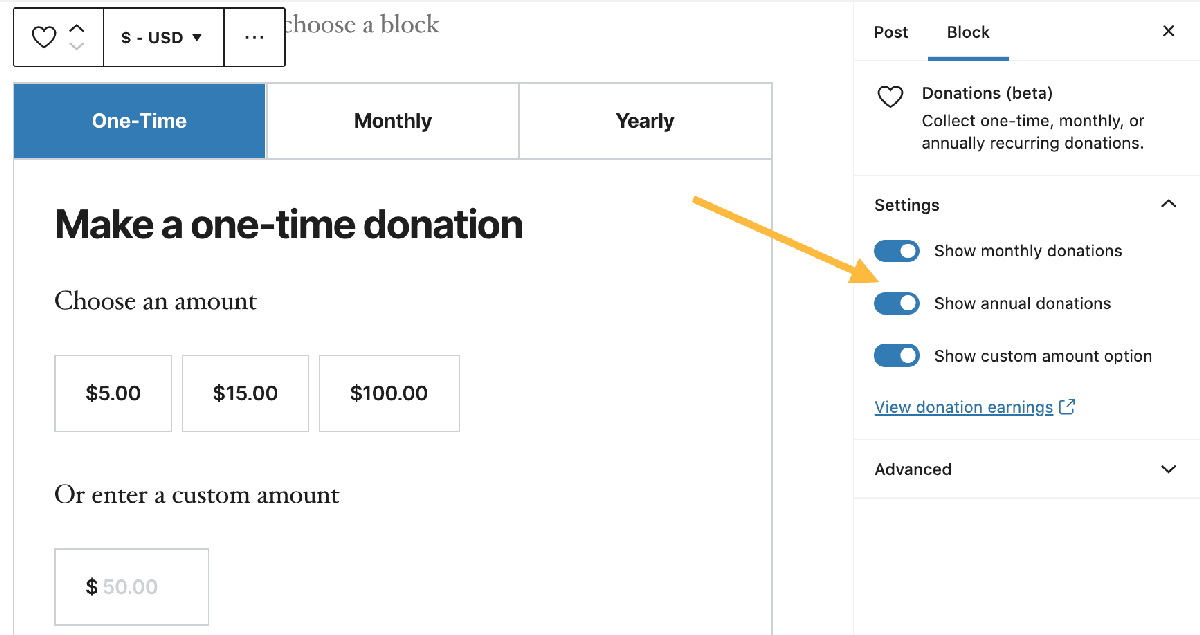Viewport: 1200px width, 635px height.
Task: Open the $ - USD currency dropdown
Action: click(162, 38)
